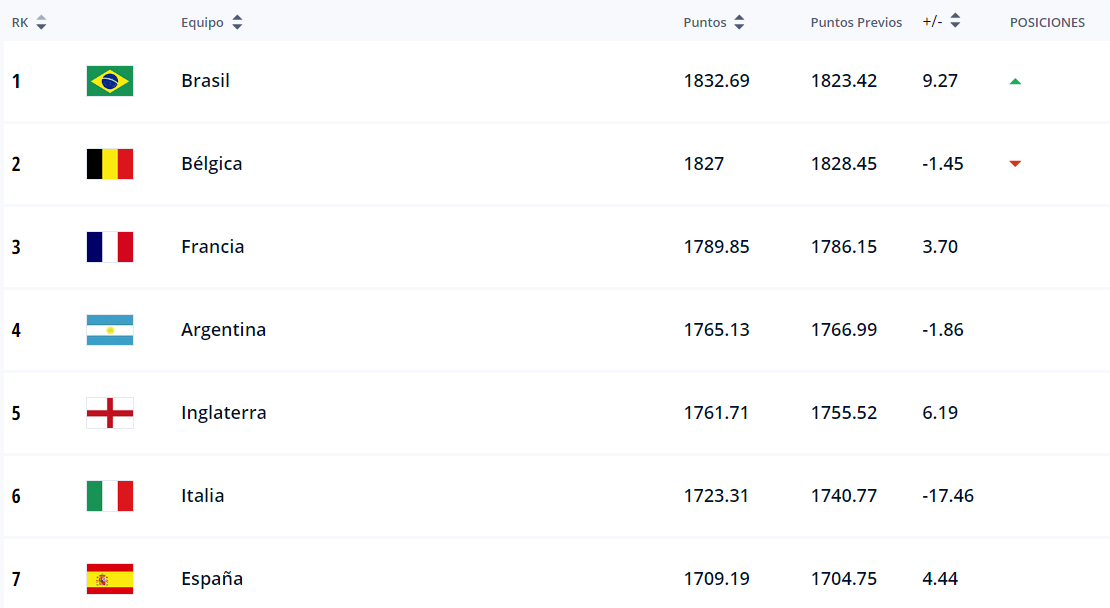Click the Francia flag icon

point(108,246)
